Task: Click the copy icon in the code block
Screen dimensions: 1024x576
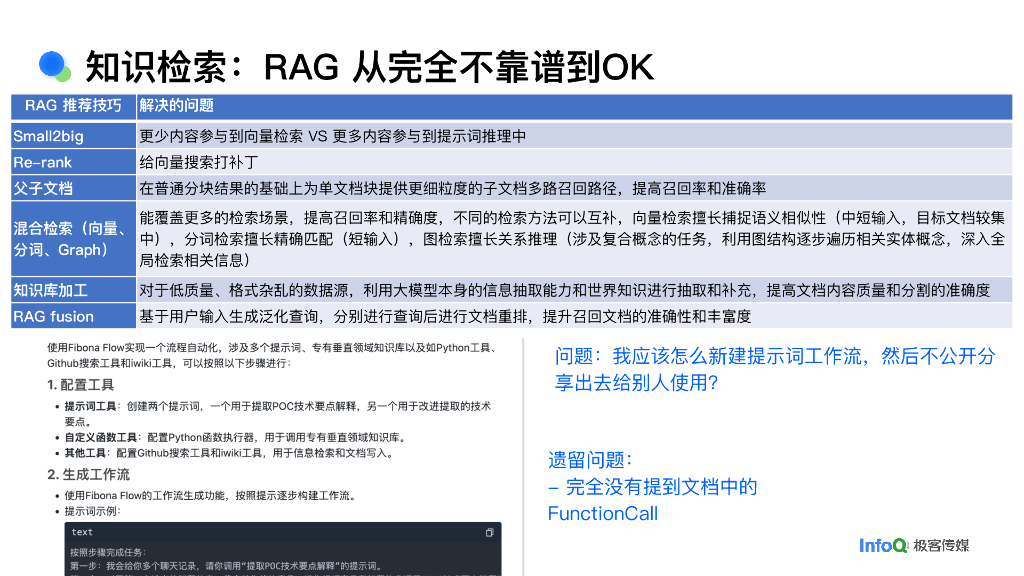Action: pos(489,533)
